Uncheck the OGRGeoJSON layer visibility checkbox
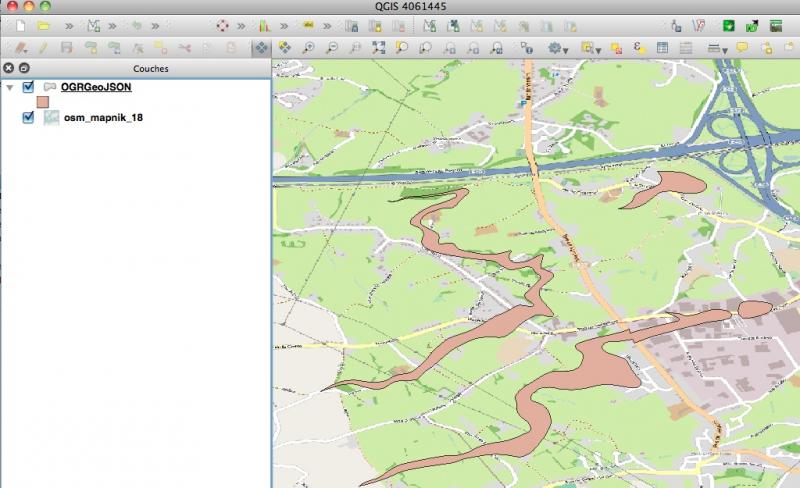 pos(28,87)
